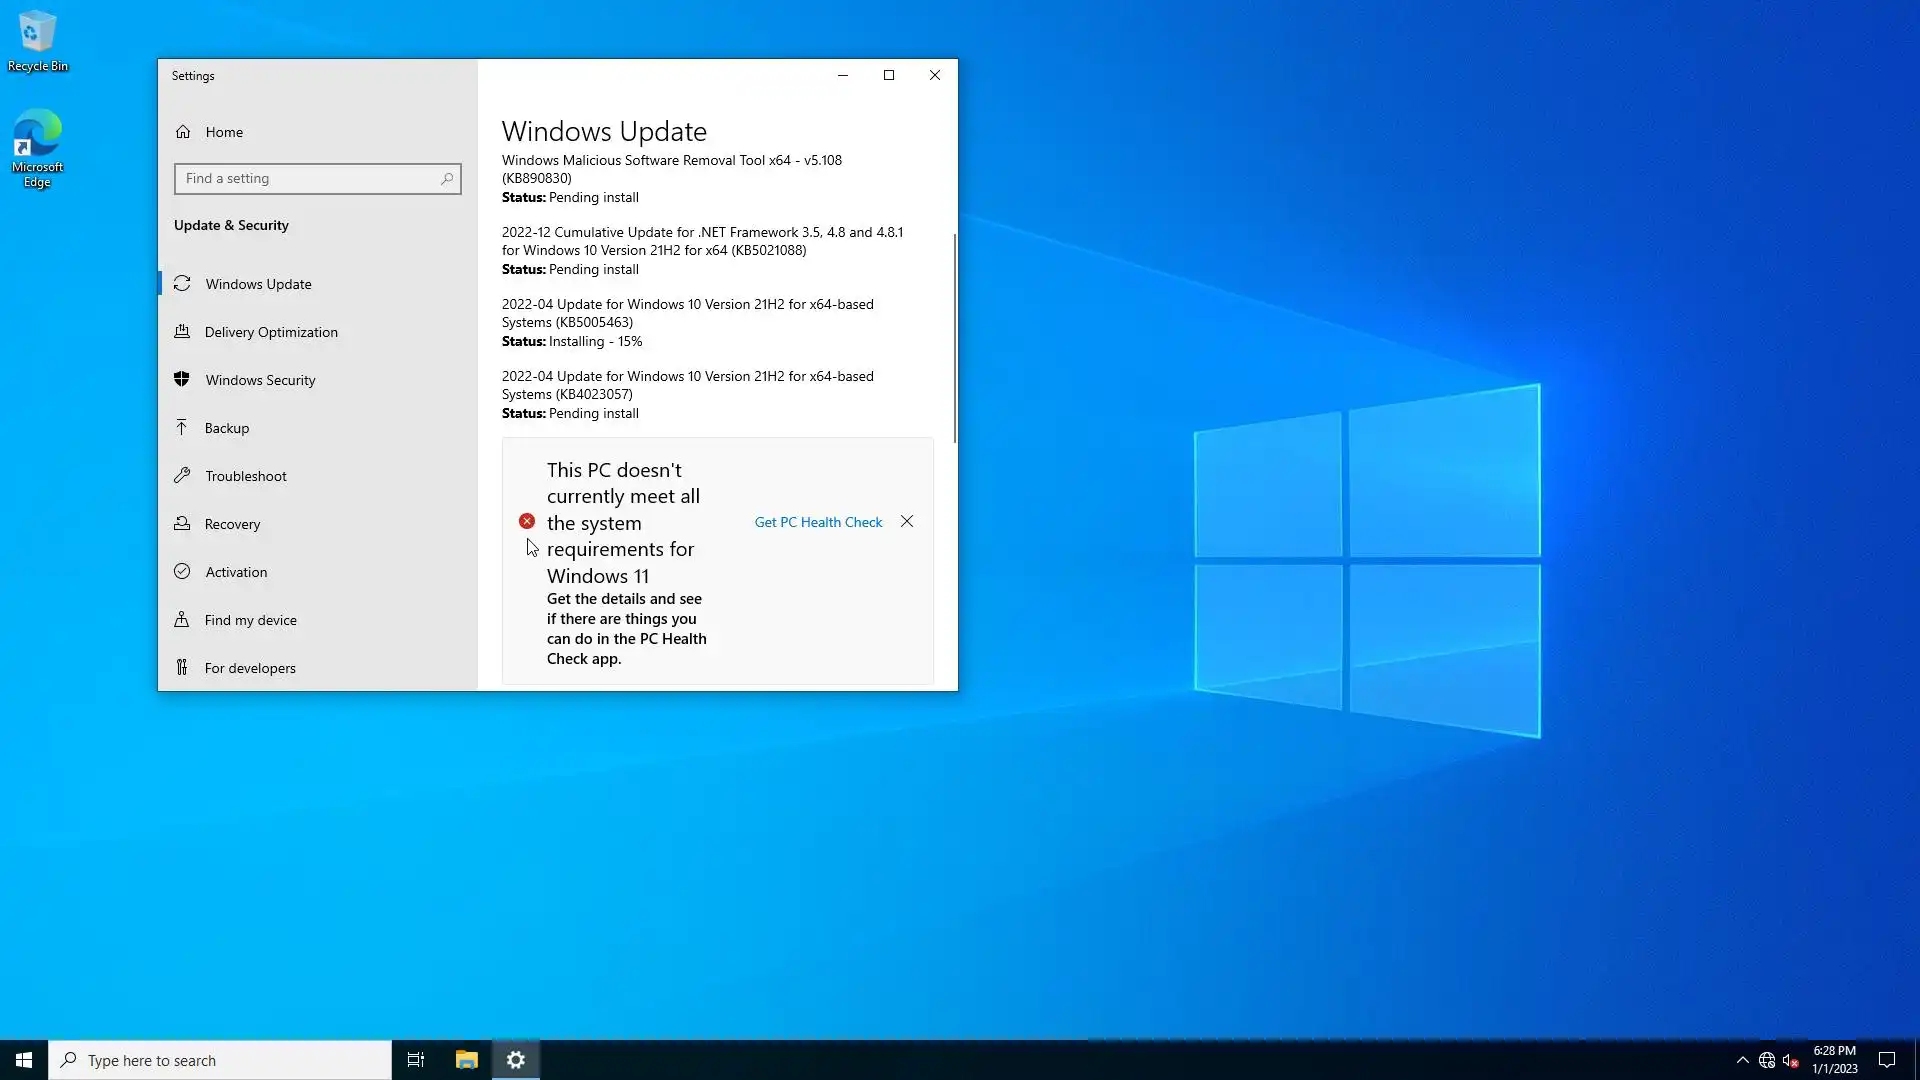This screenshot has height=1080, width=1920.
Task: Open the Windows Start menu
Action: pyautogui.click(x=24, y=1060)
